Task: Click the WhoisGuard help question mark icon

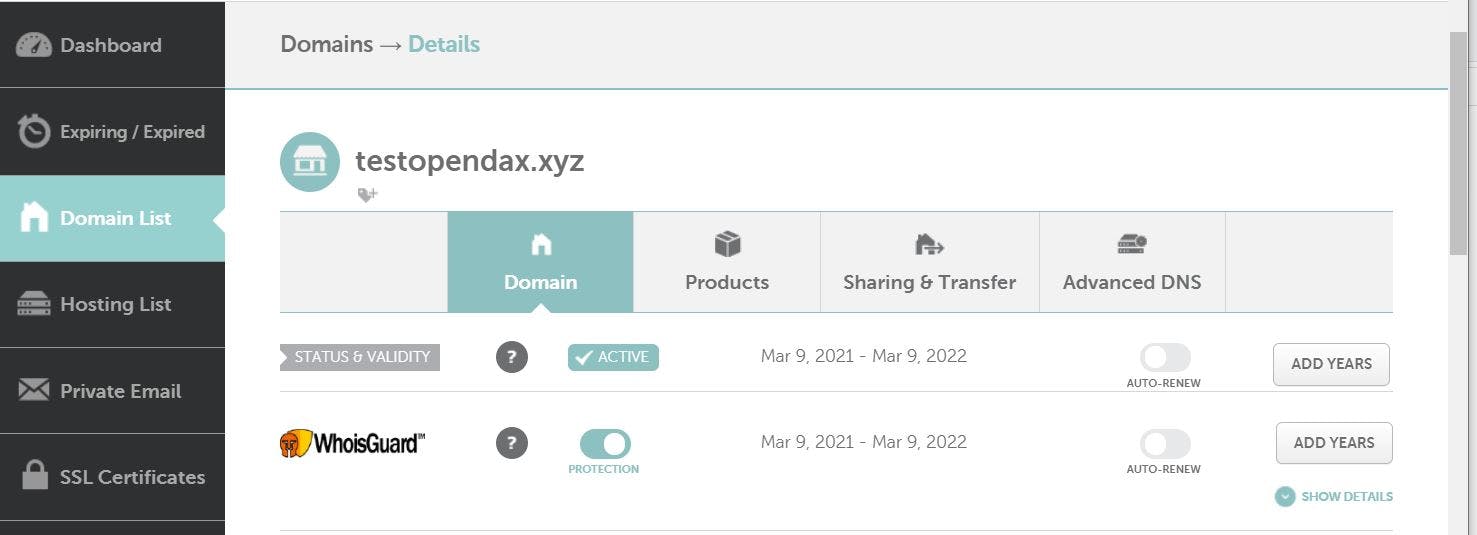Action: pyautogui.click(x=512, y=442)
